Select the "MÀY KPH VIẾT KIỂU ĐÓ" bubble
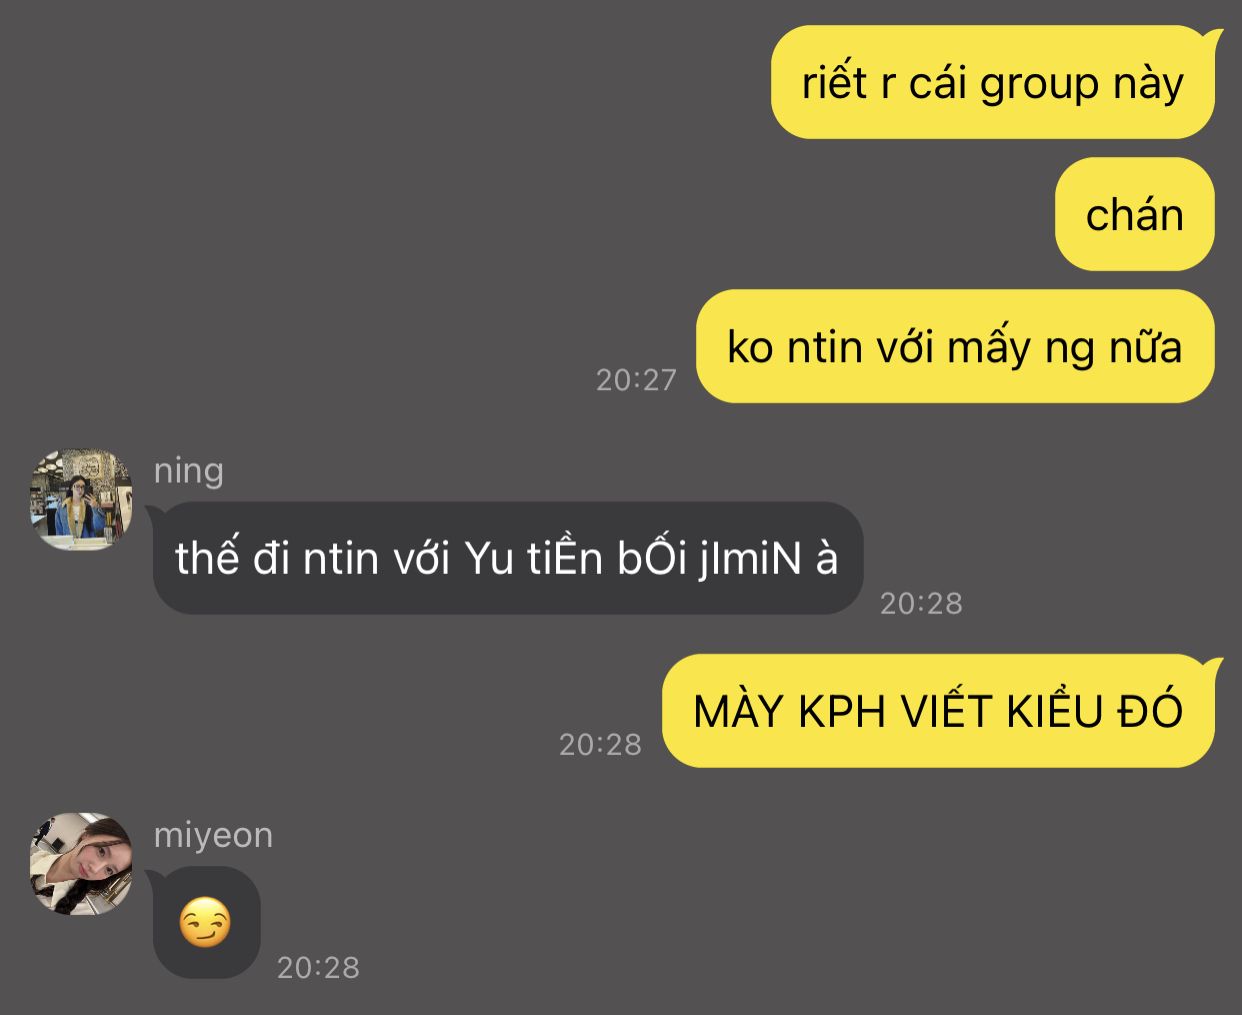The image size is (1242, 1015). pyautogui.click(x=938, y=711)
